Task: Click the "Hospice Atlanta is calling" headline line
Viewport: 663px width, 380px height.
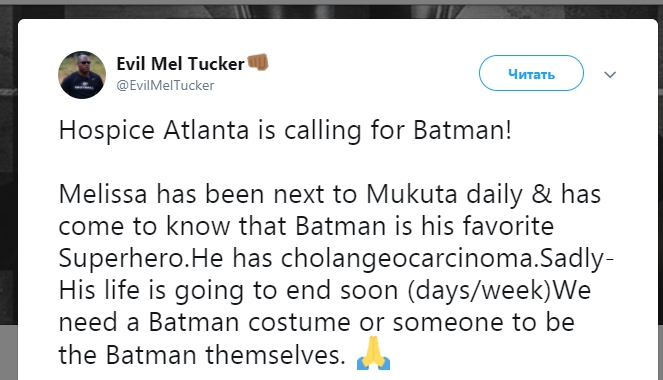Action: click(x=285, y=130)
